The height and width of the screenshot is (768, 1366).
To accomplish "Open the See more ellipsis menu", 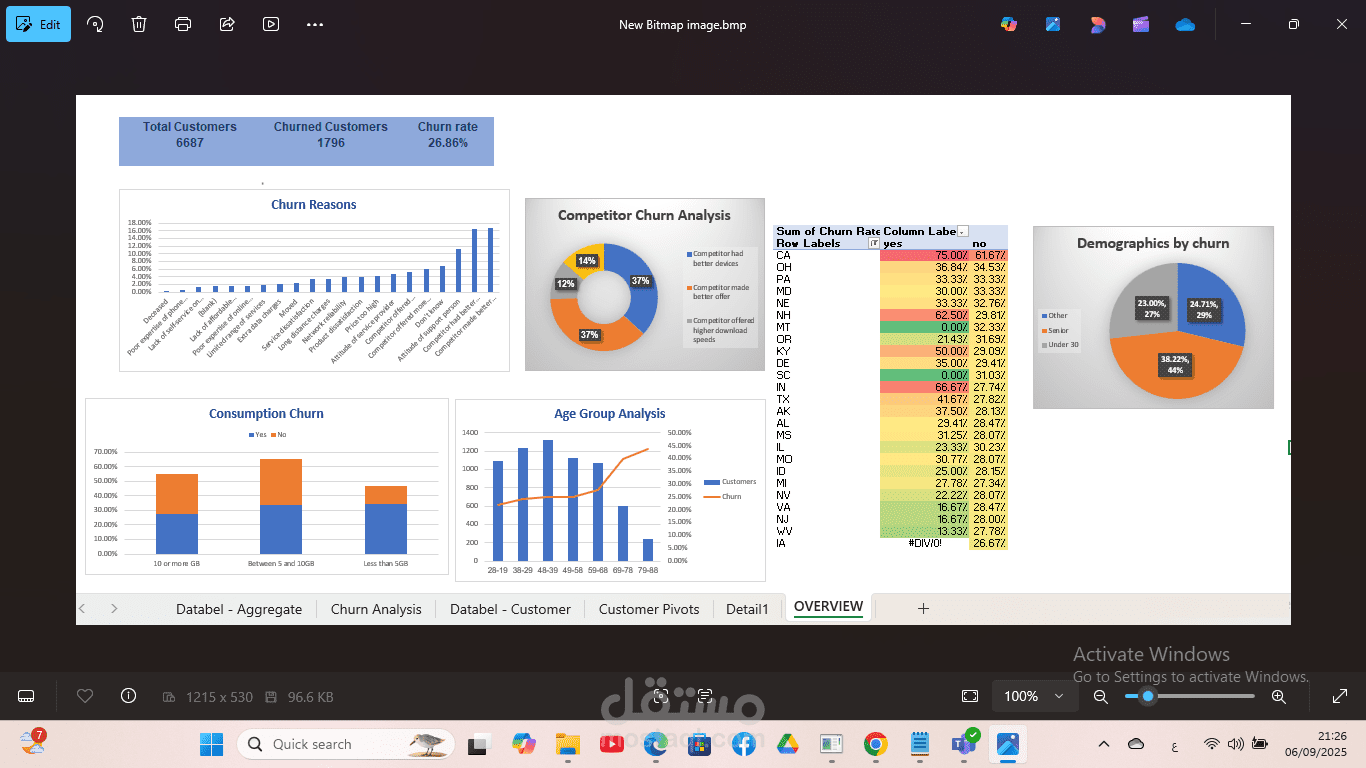I will point(315,24).
